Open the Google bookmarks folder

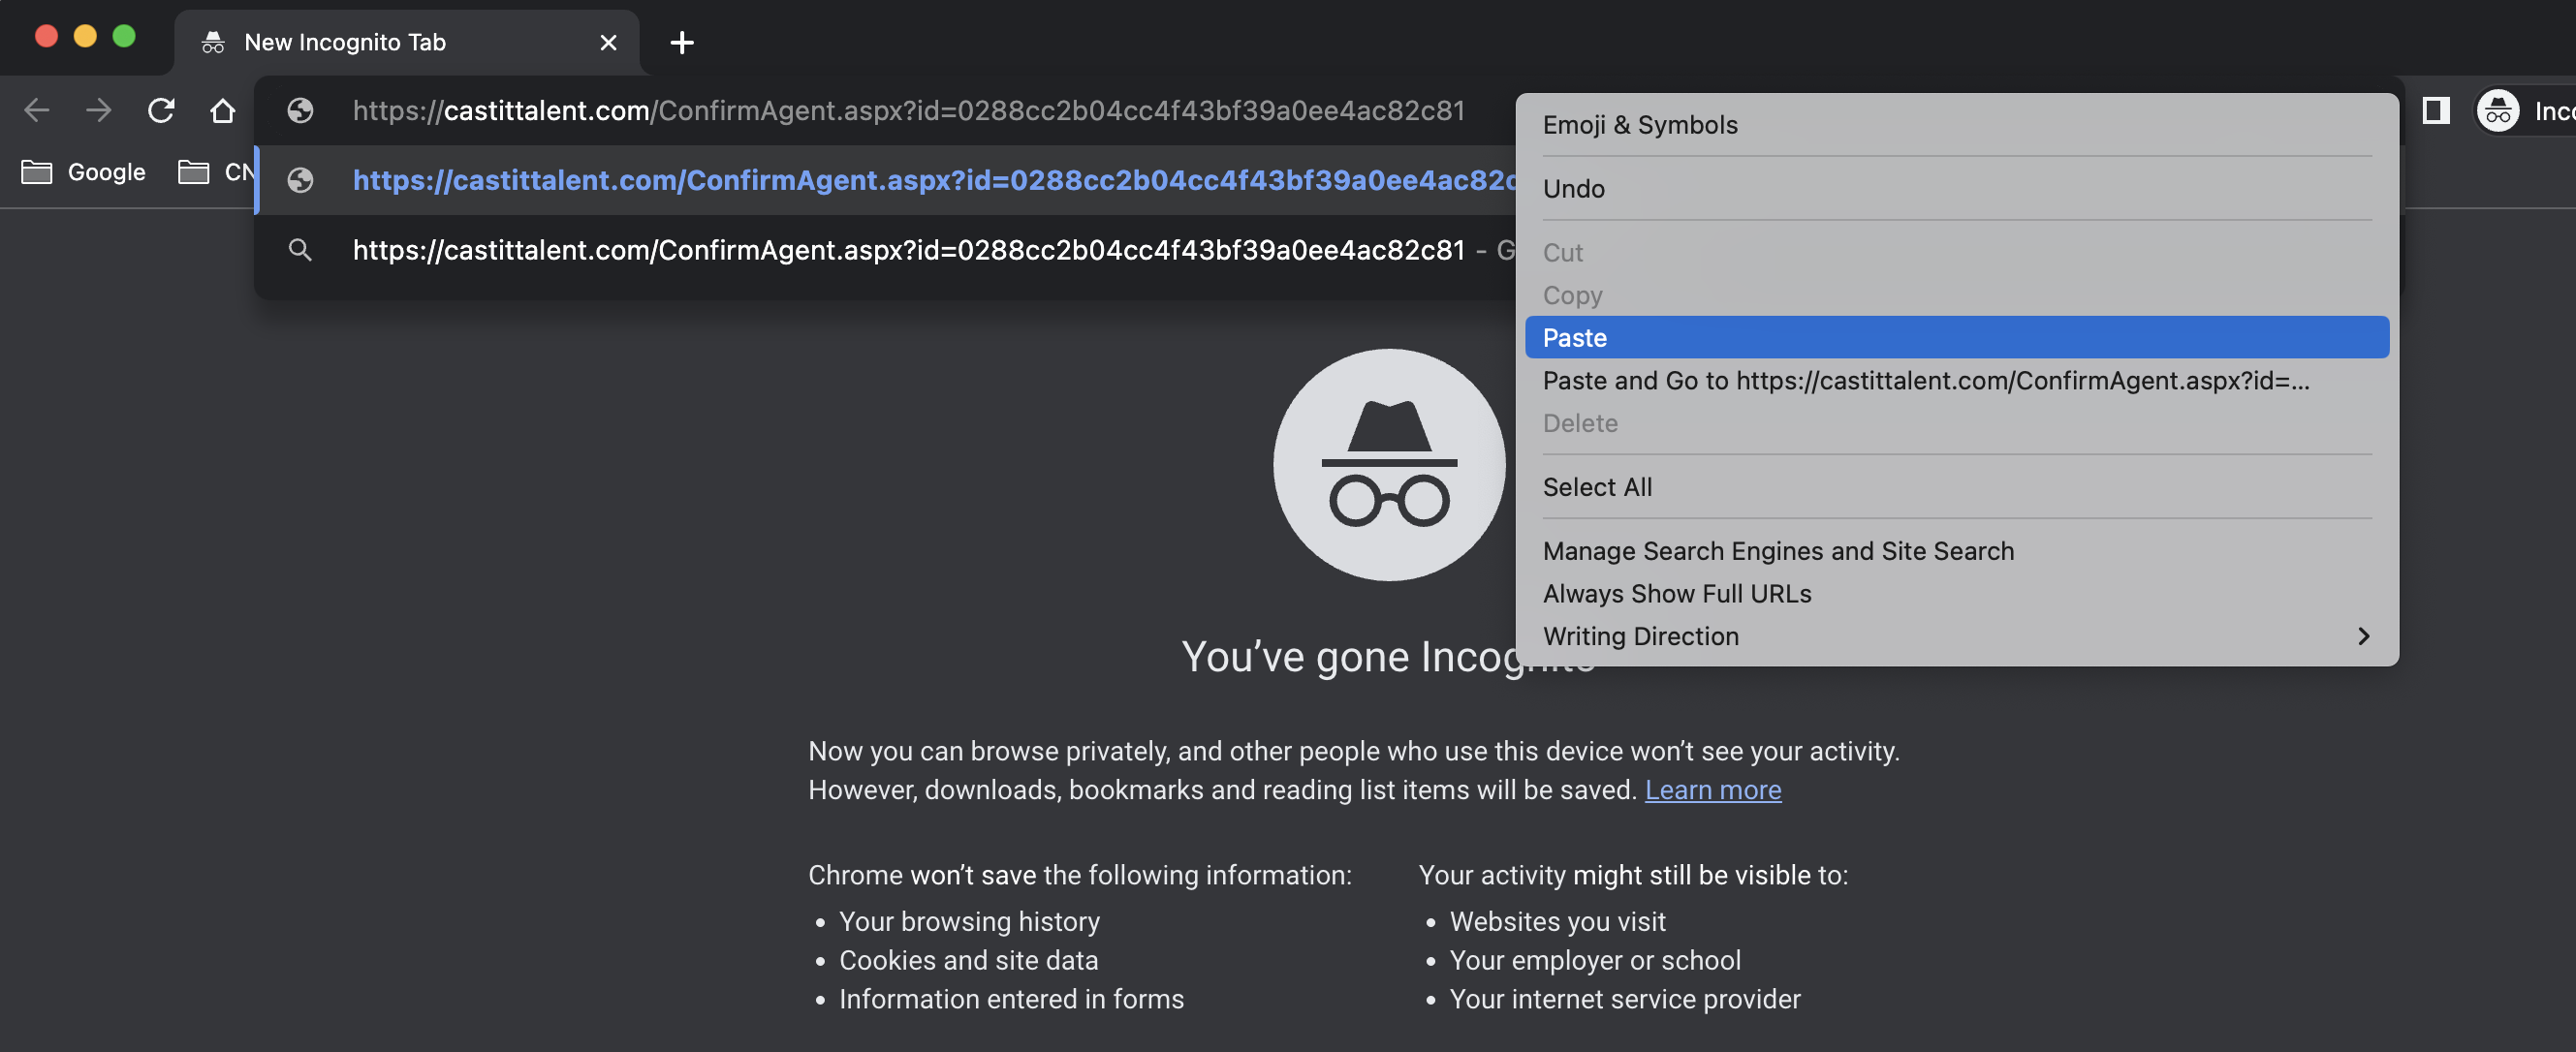click(84, 172)
